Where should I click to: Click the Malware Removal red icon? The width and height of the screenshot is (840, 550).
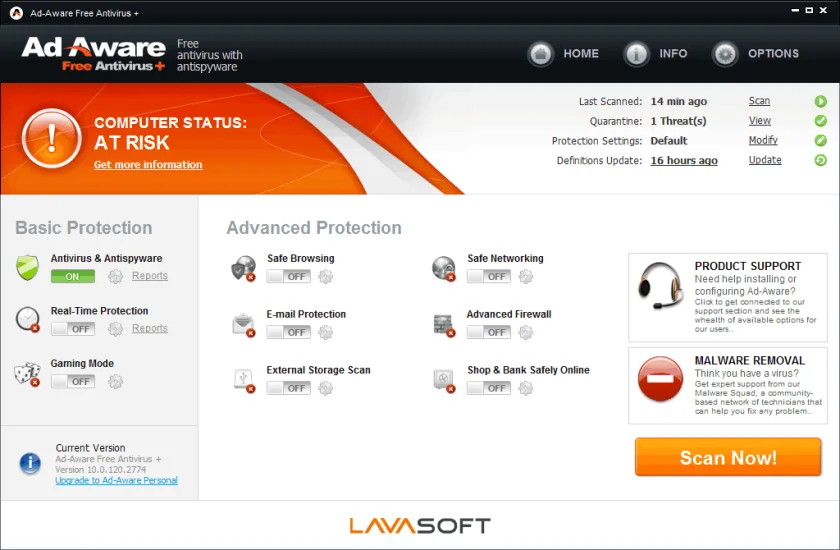click(x=661, y=379)
